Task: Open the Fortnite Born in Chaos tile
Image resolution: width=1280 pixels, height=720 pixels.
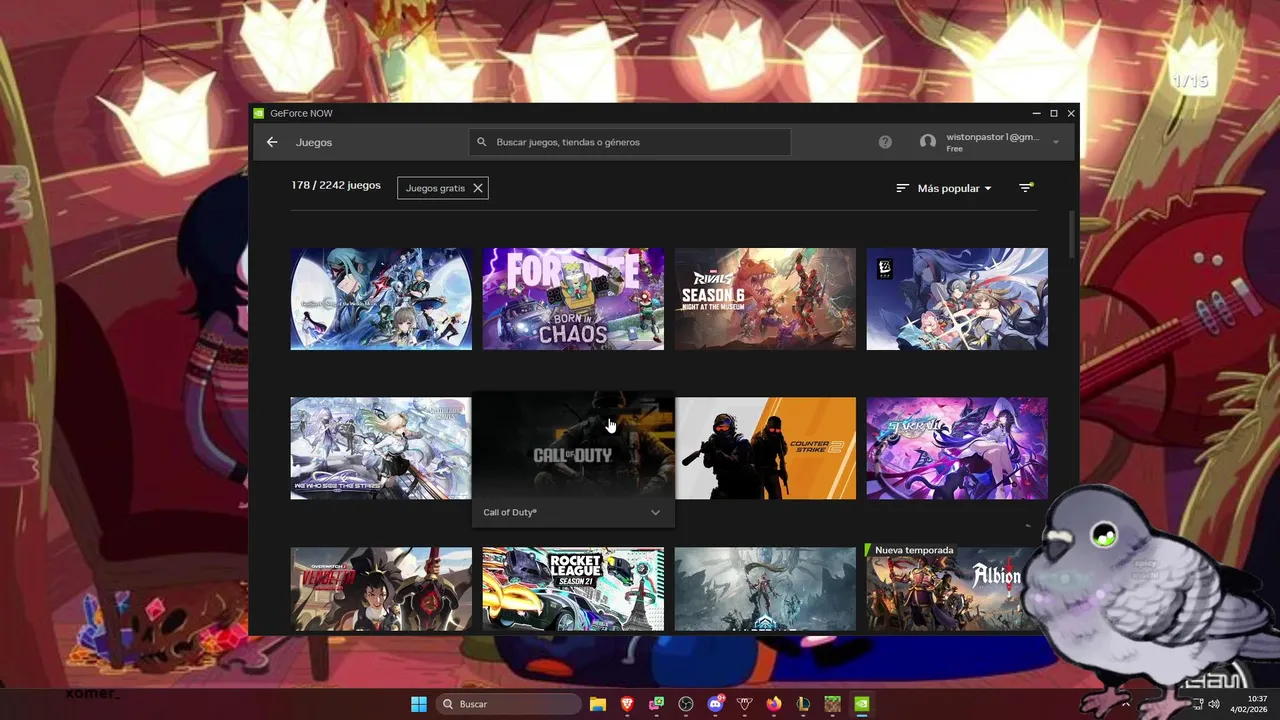Action: pyautogui.click(x=573, y=299)
